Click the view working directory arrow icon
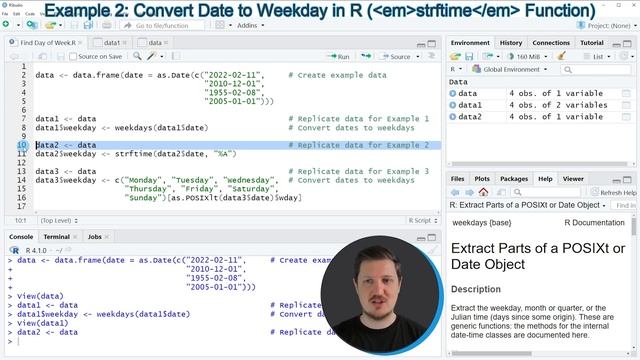640x360 pixels. pyautogui.click(x=68, y=250)
